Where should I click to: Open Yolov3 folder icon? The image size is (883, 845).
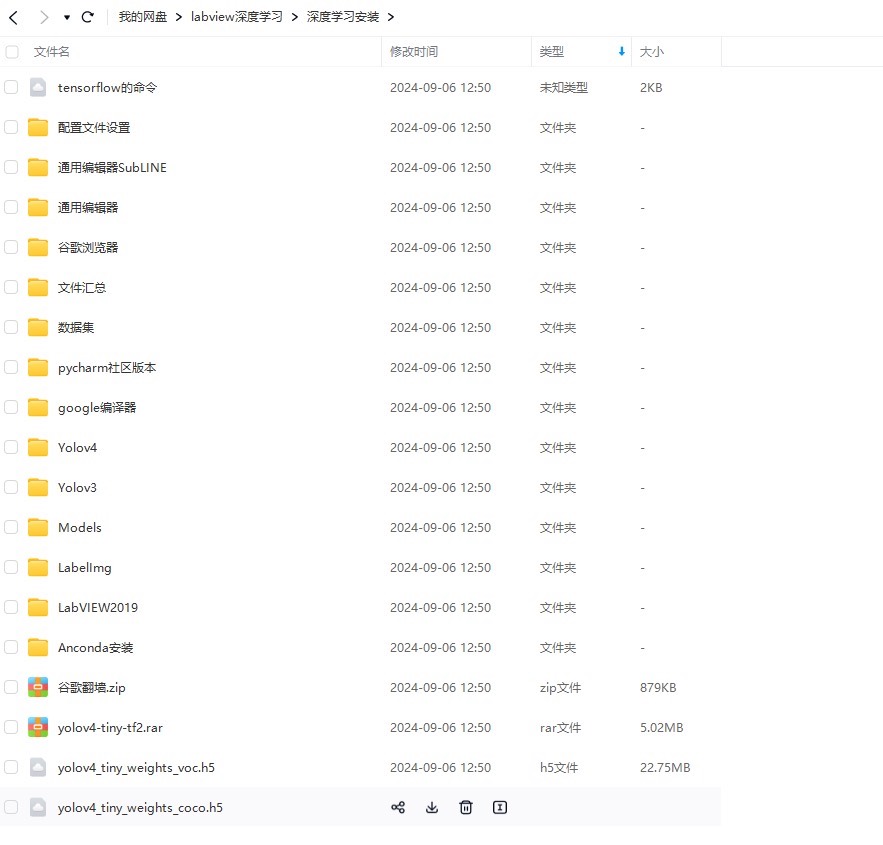click(x=38, y=487)
